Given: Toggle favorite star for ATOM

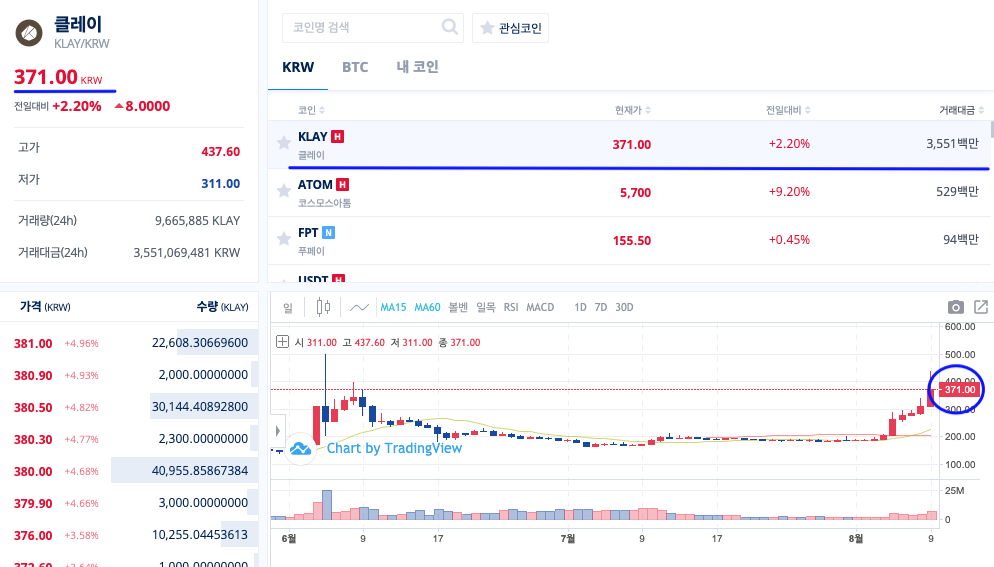Looking at the screenshot, I should click(284, 190).
